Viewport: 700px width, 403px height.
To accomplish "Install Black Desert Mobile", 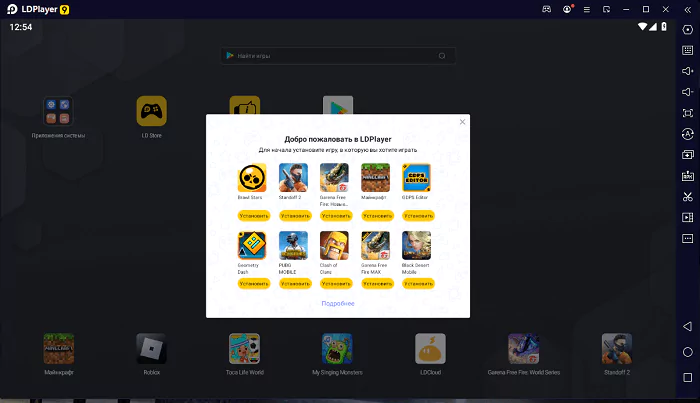I will pos(418,284).
